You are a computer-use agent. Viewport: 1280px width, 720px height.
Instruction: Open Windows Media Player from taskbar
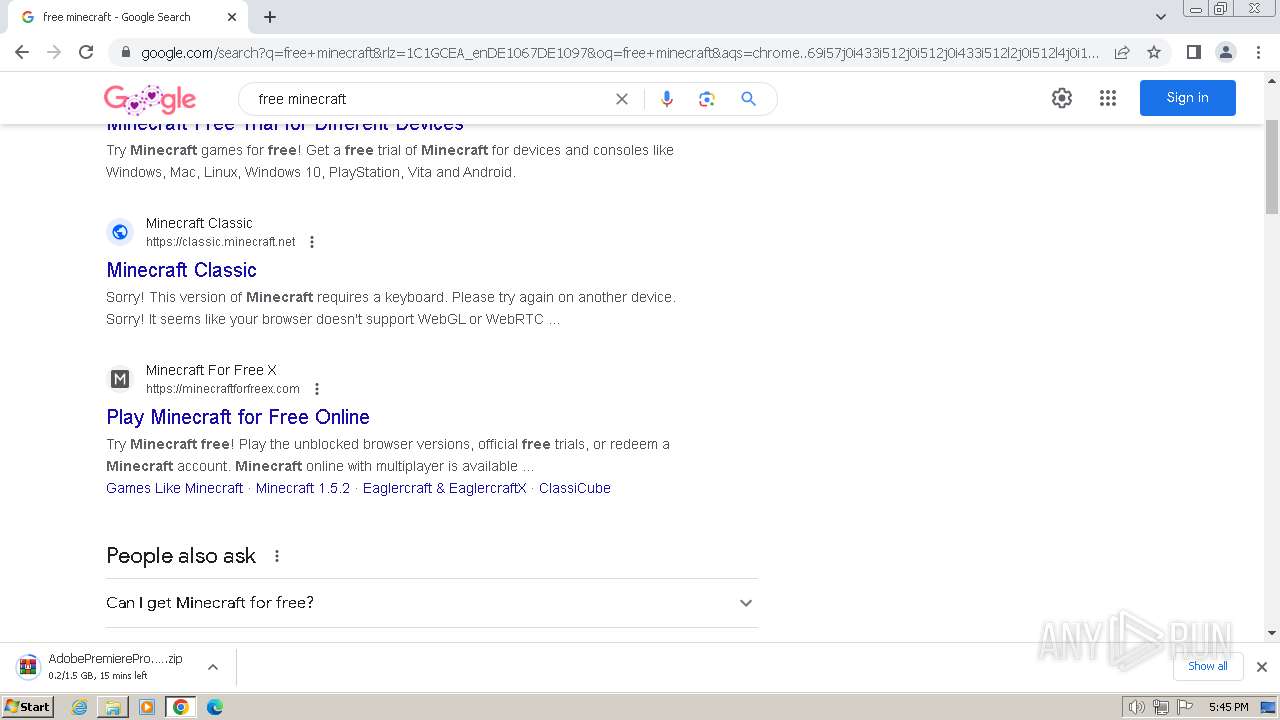[147, 707]
